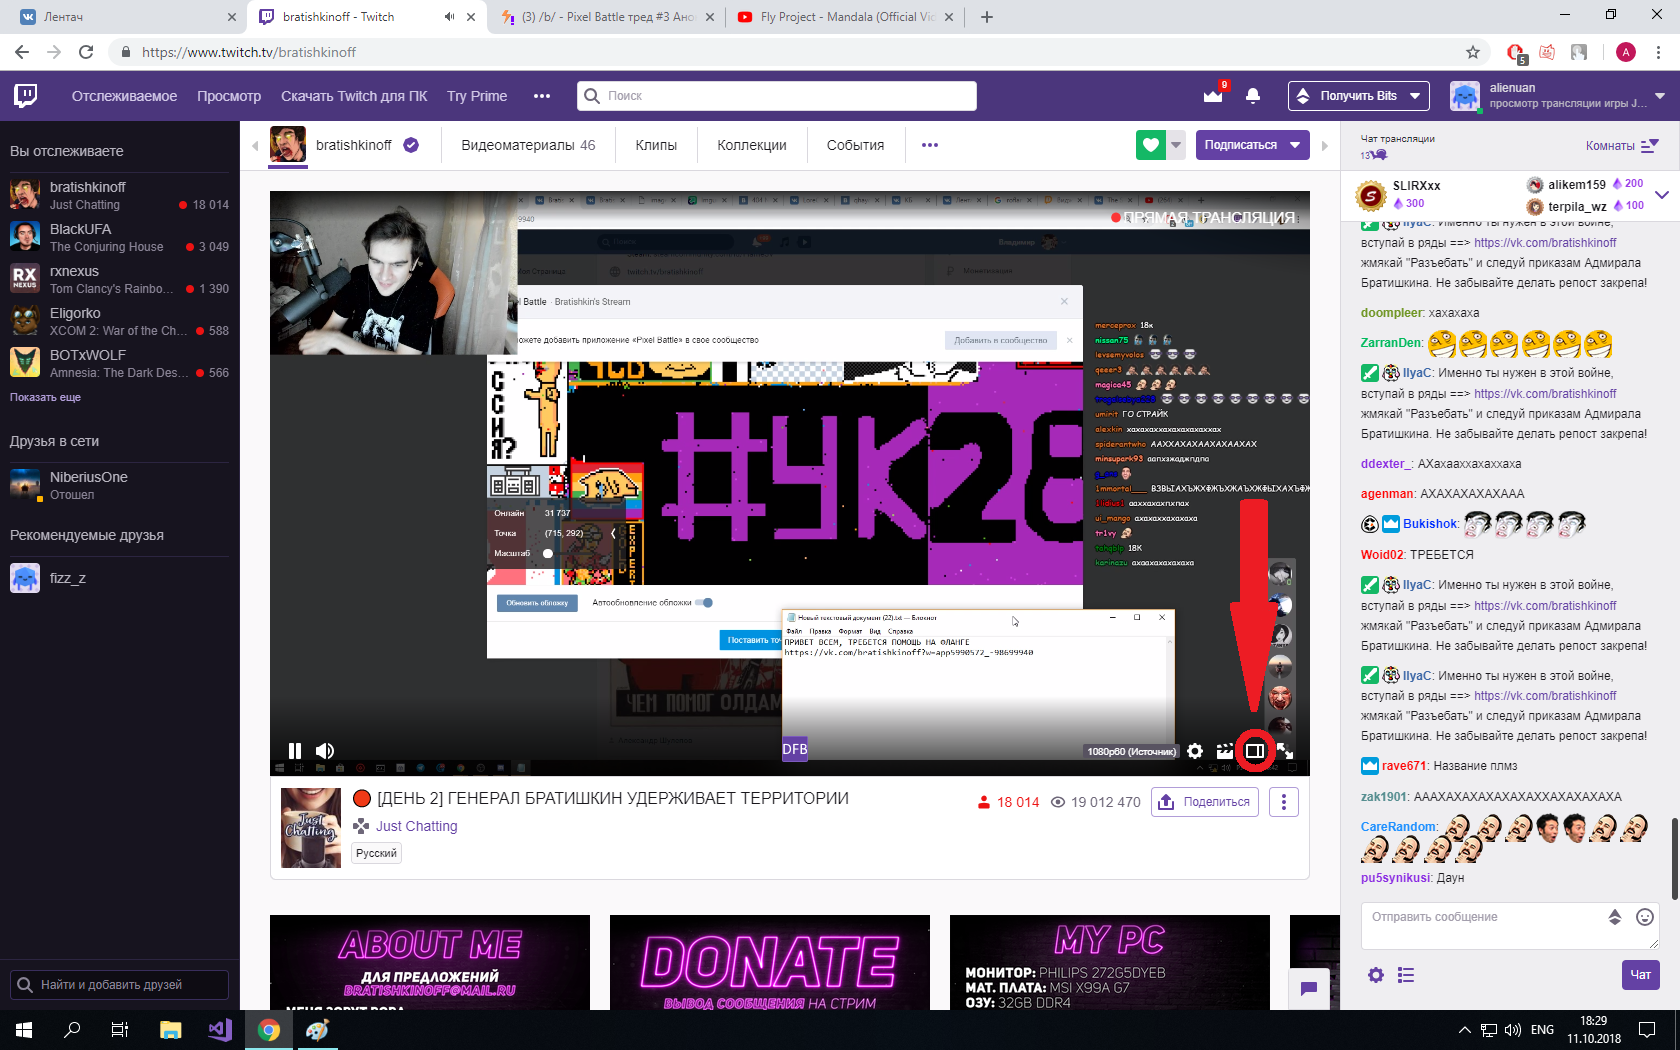Toggle the follow heart button
This screenshot has height=1050, width=1680.
(1151, 145)
